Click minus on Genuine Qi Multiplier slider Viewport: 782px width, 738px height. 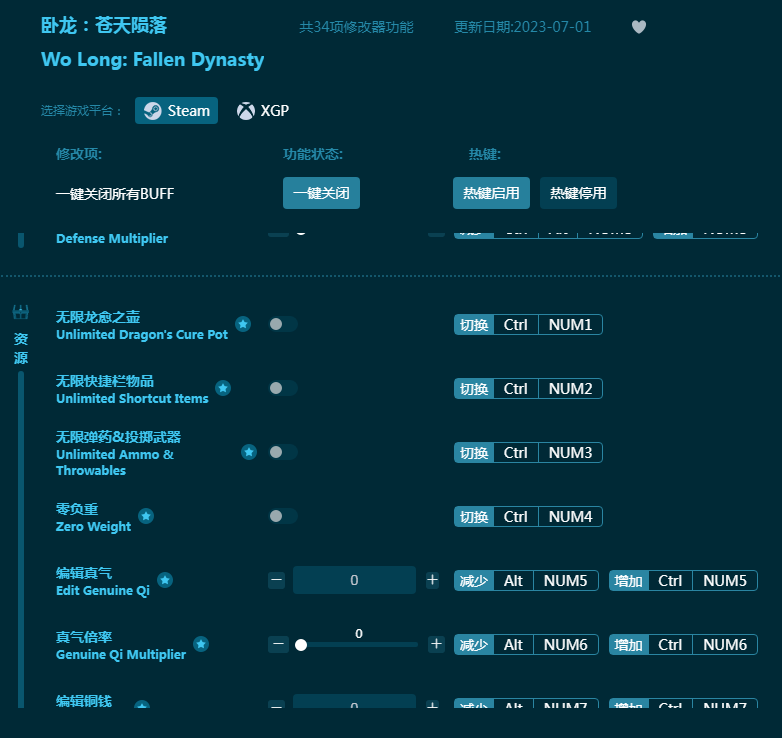pos(278,644)
